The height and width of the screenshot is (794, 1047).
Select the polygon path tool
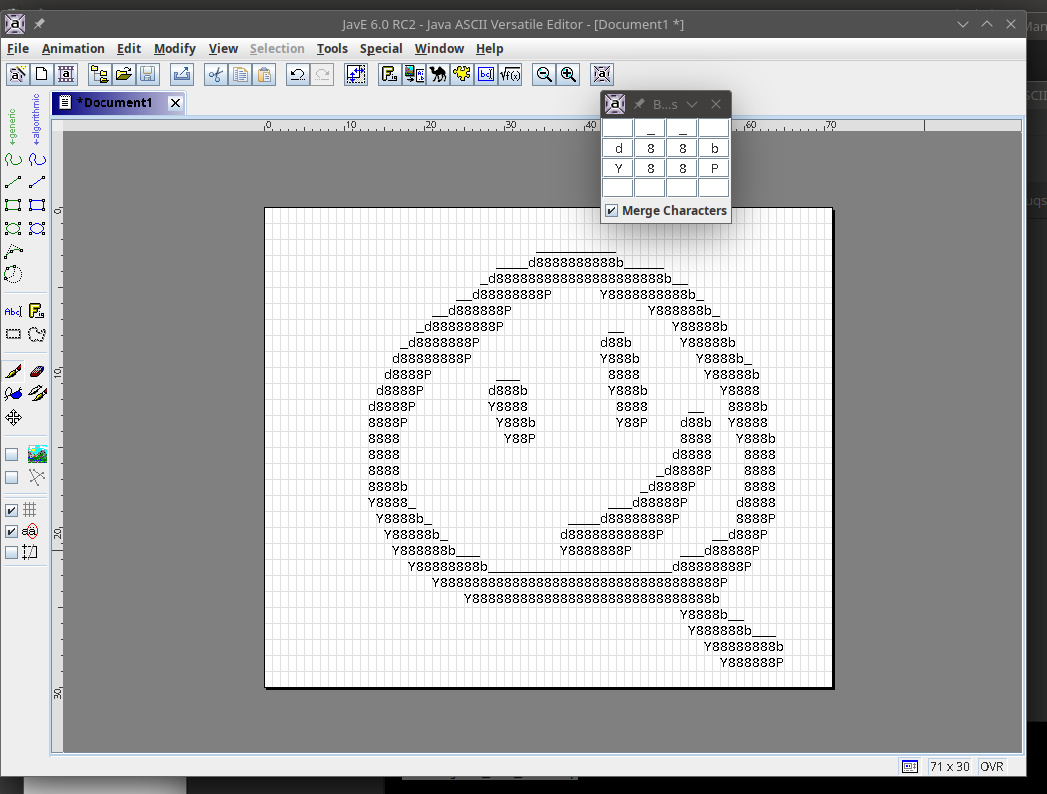coord(13,251)
